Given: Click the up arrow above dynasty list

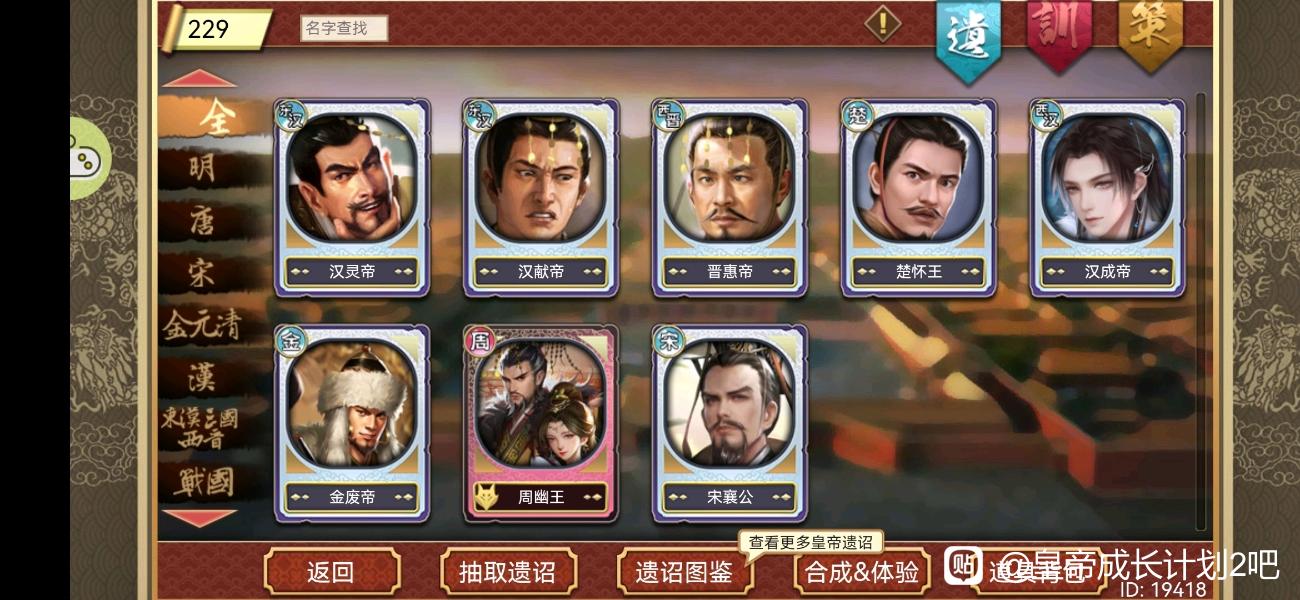Looking at the screenshot, I should pos(199,79).
